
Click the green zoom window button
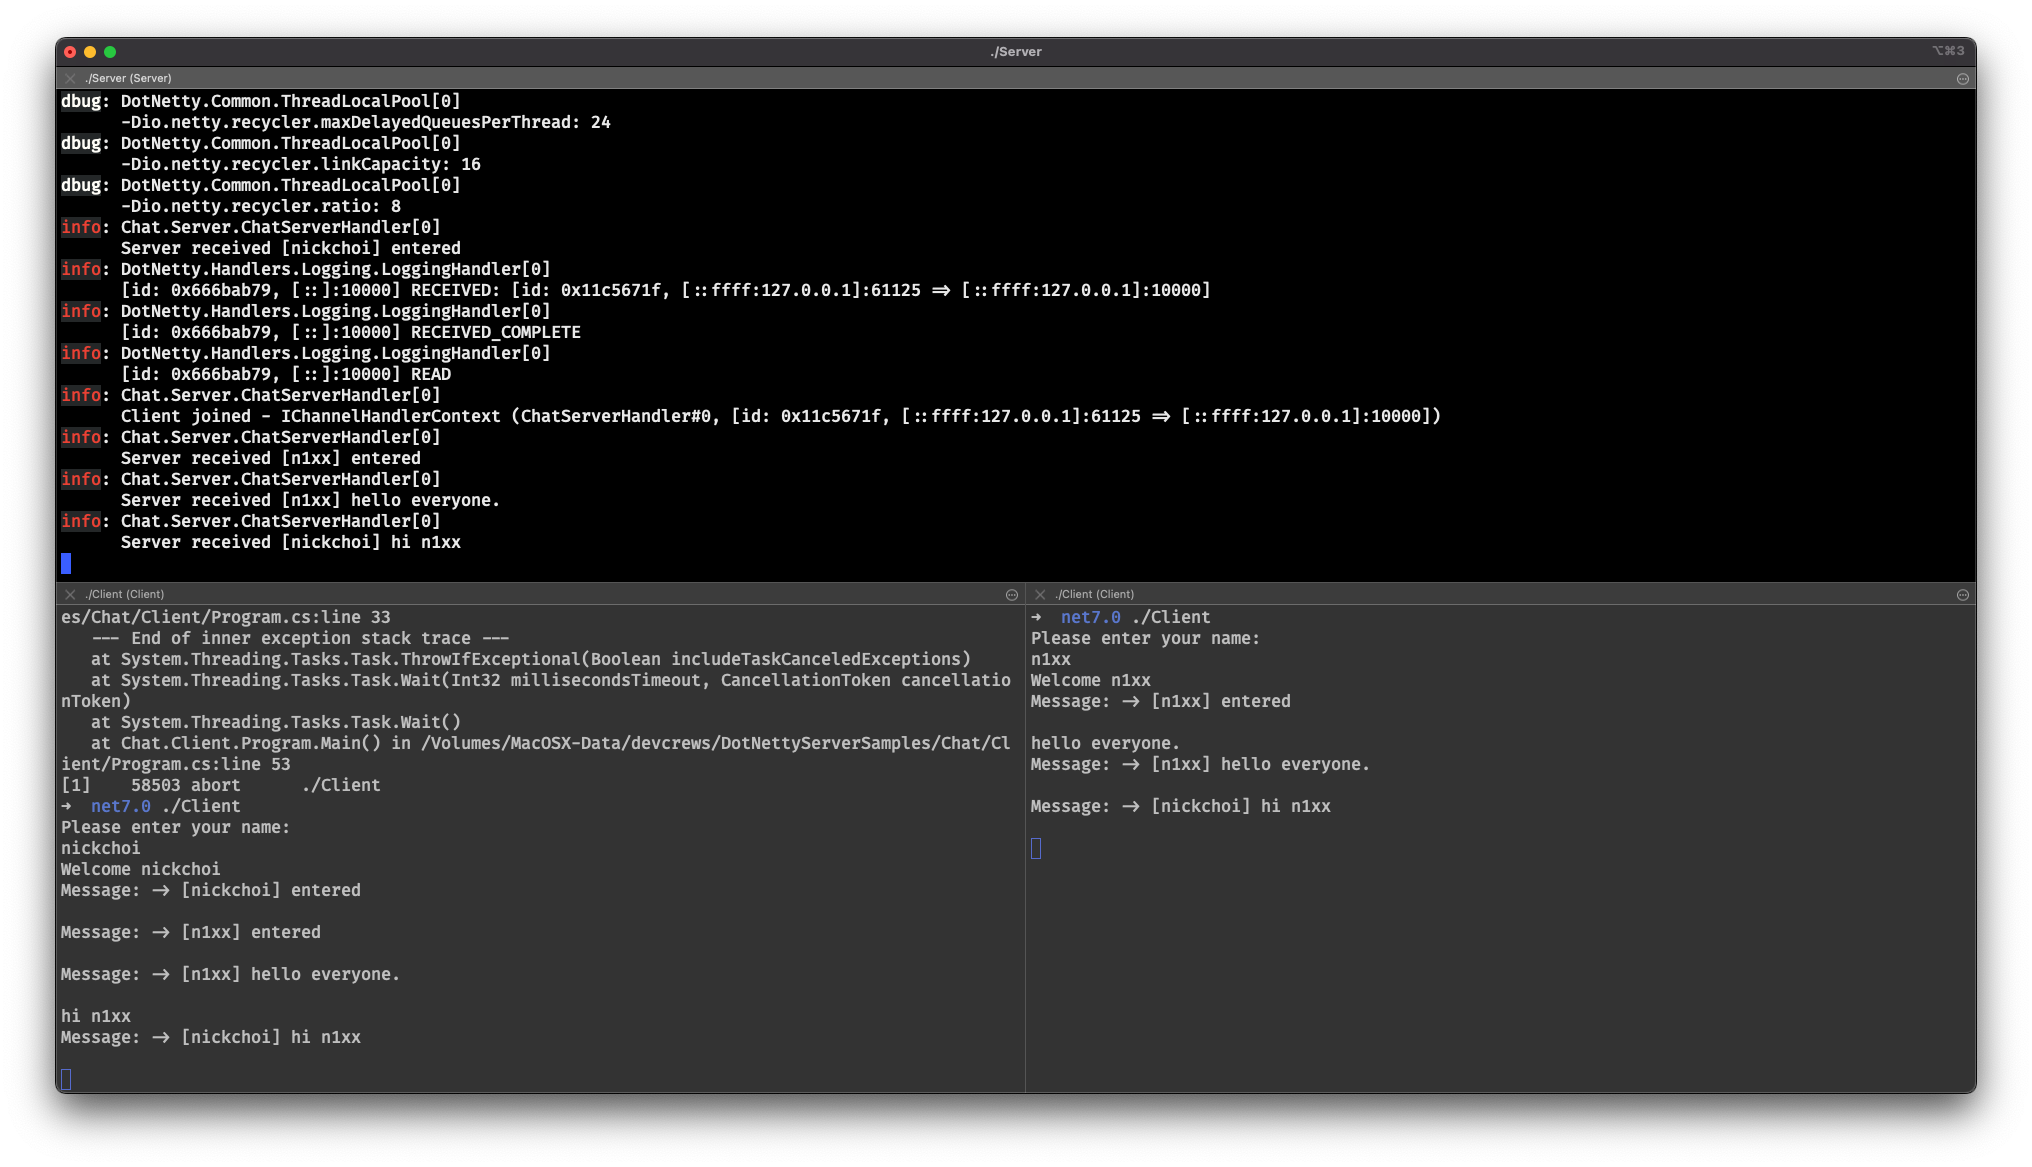pos(110,52)
